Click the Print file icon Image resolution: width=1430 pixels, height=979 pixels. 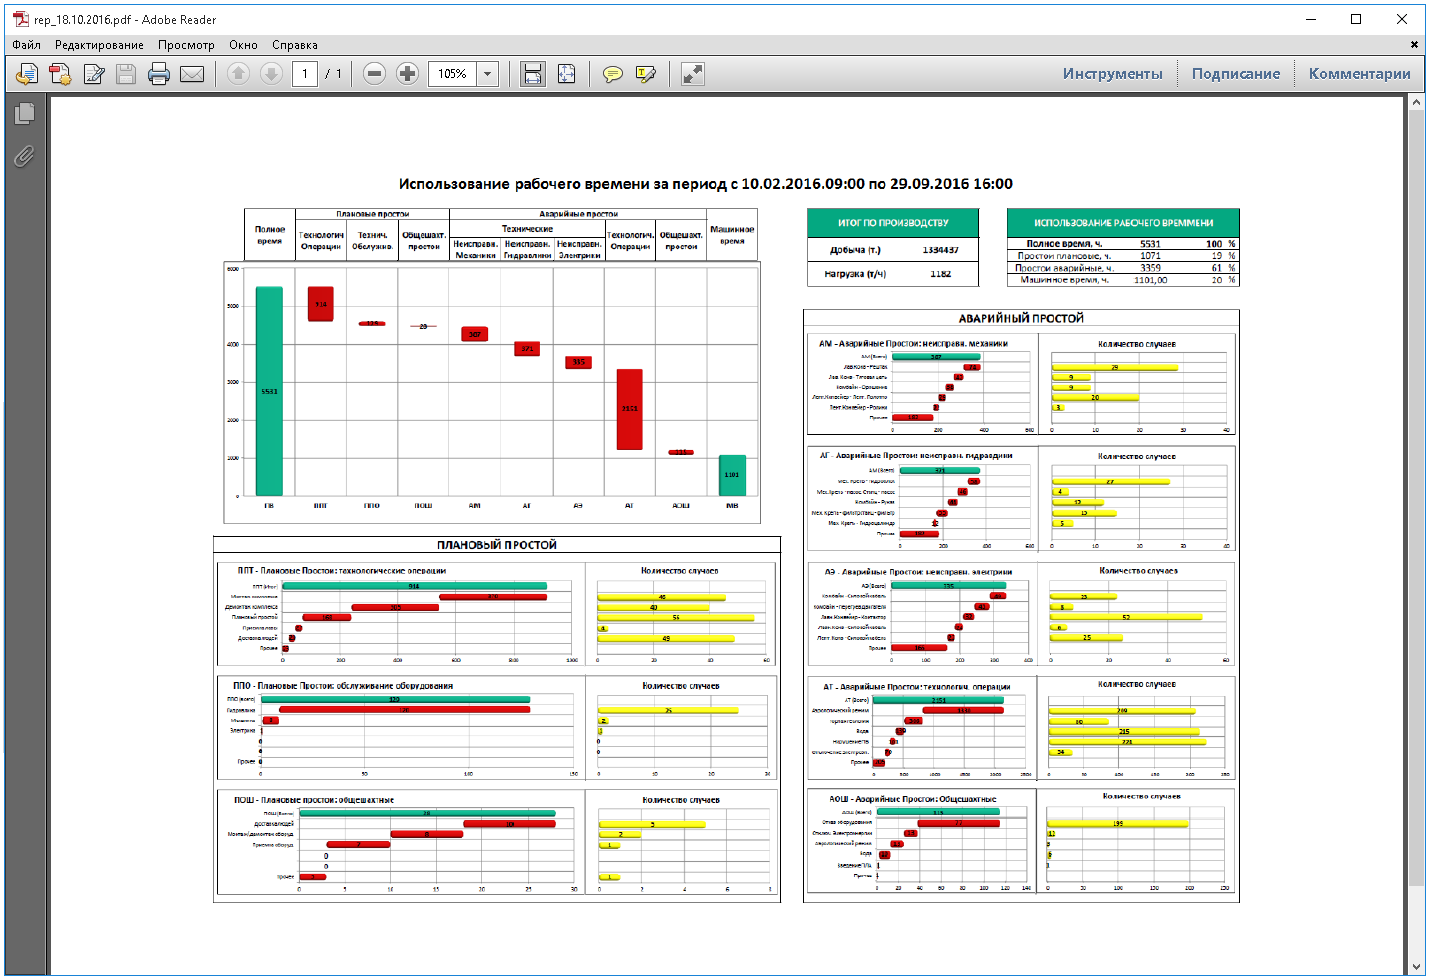click(159, 74)
